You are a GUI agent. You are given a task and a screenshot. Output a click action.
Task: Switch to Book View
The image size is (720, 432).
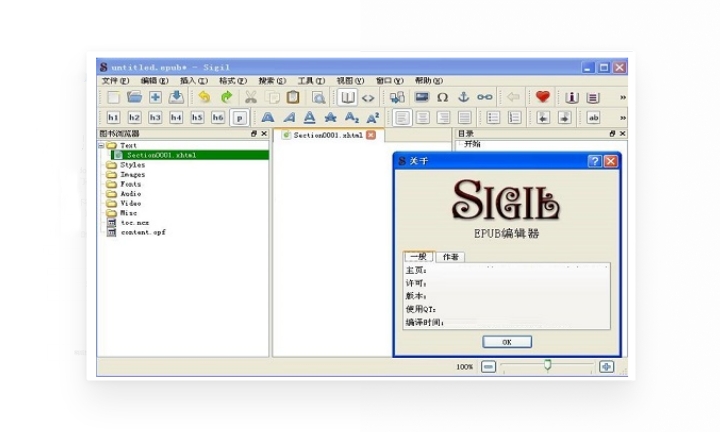[x=347, y=97]
